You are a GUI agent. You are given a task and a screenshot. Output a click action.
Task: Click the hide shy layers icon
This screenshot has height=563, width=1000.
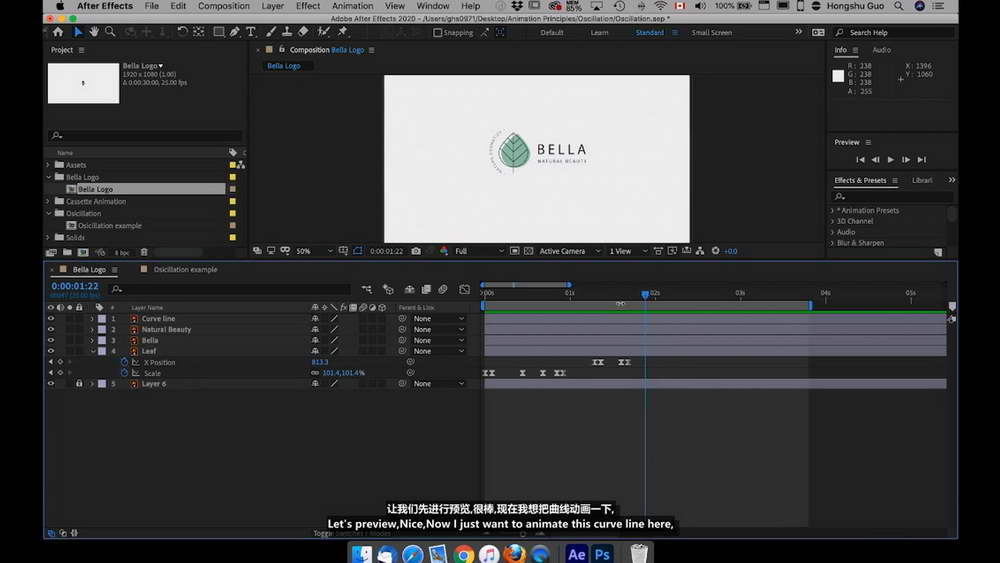coord(409,289)
